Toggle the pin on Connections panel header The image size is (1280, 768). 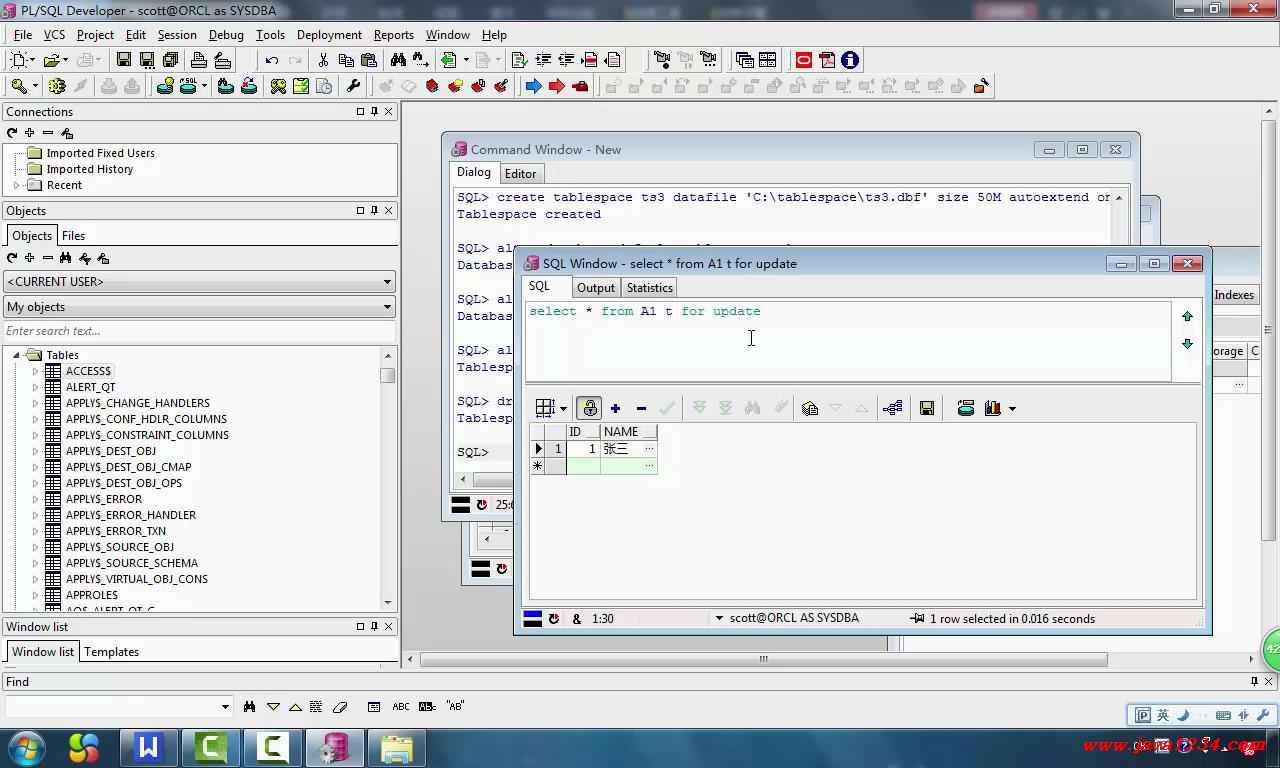tap(375, 112)
